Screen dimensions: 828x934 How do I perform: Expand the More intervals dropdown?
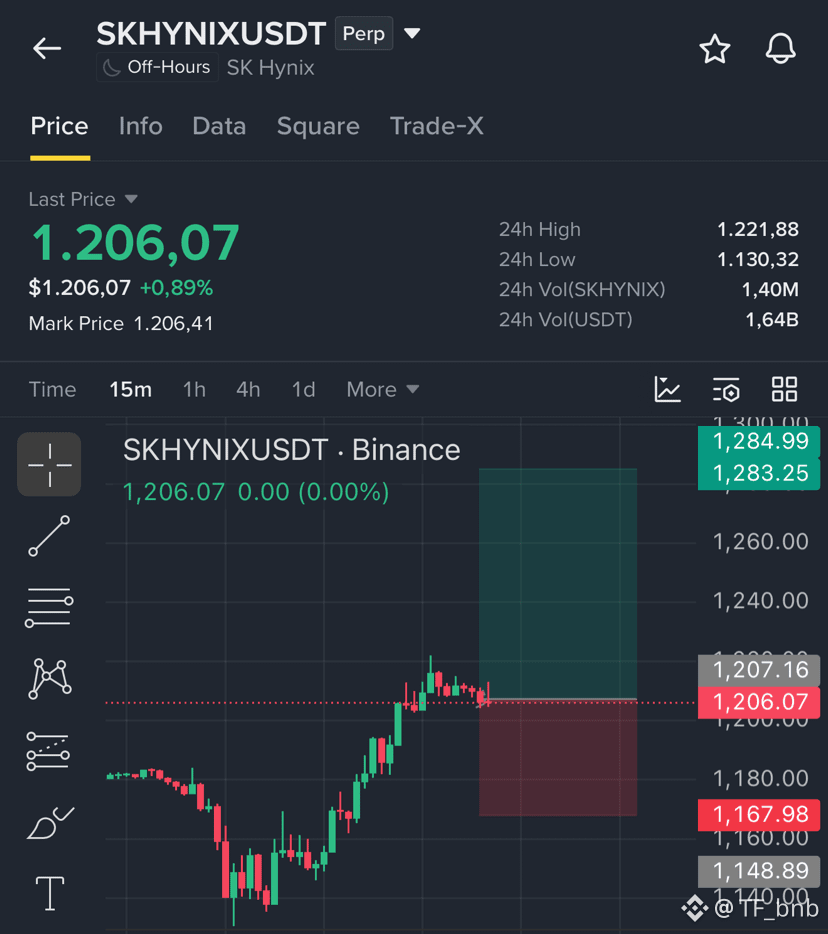coord(383,390)
